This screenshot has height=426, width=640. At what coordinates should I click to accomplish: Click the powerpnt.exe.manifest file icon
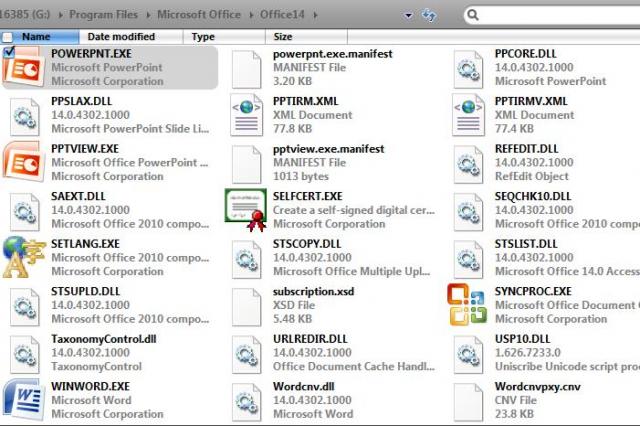[x=246, y=69]
